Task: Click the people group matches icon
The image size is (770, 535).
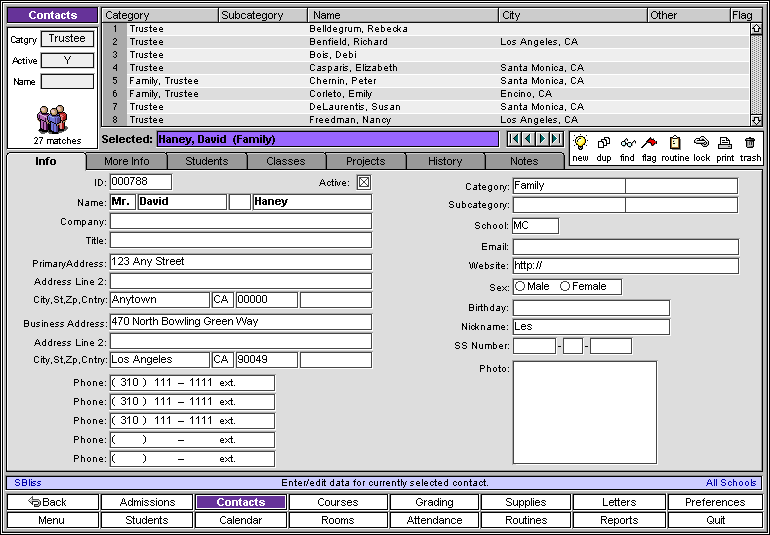Action: click(52, 119)
